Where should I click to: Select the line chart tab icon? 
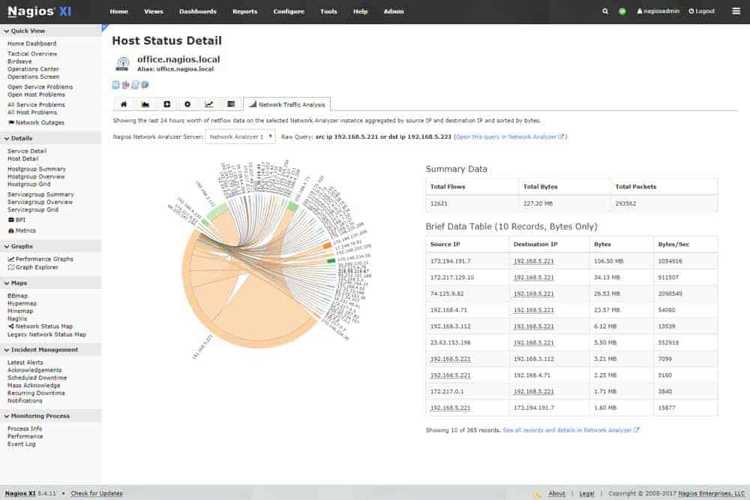(209, 104)
